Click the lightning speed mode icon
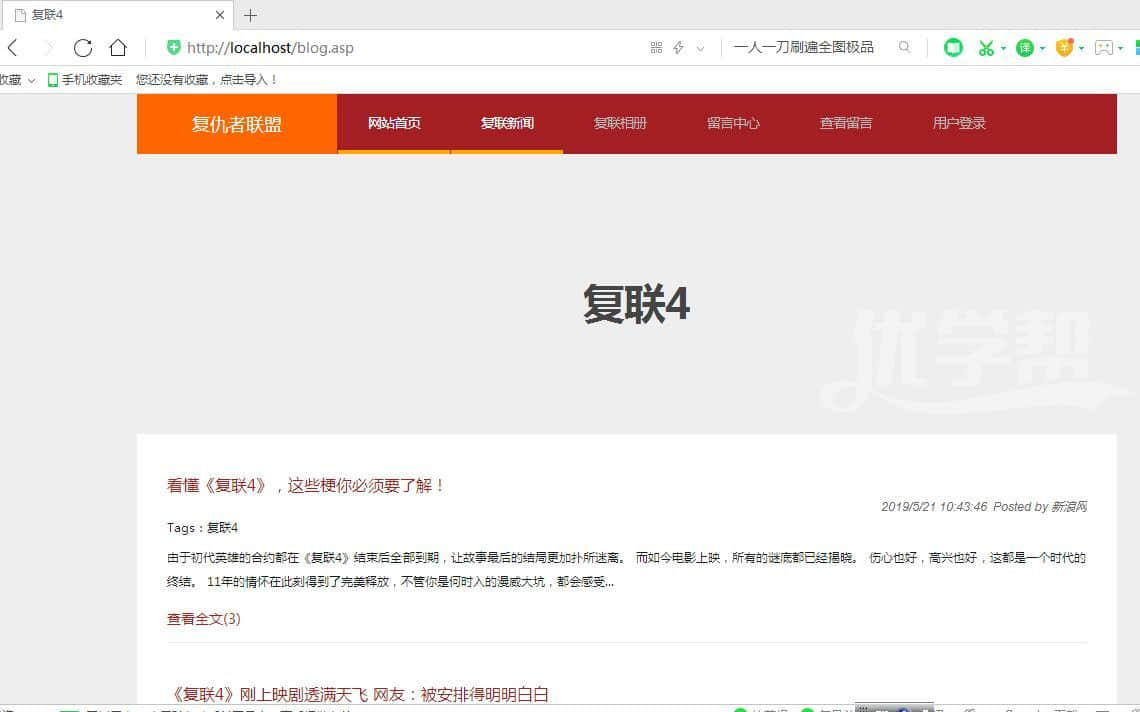 click(x=678, y=48)
